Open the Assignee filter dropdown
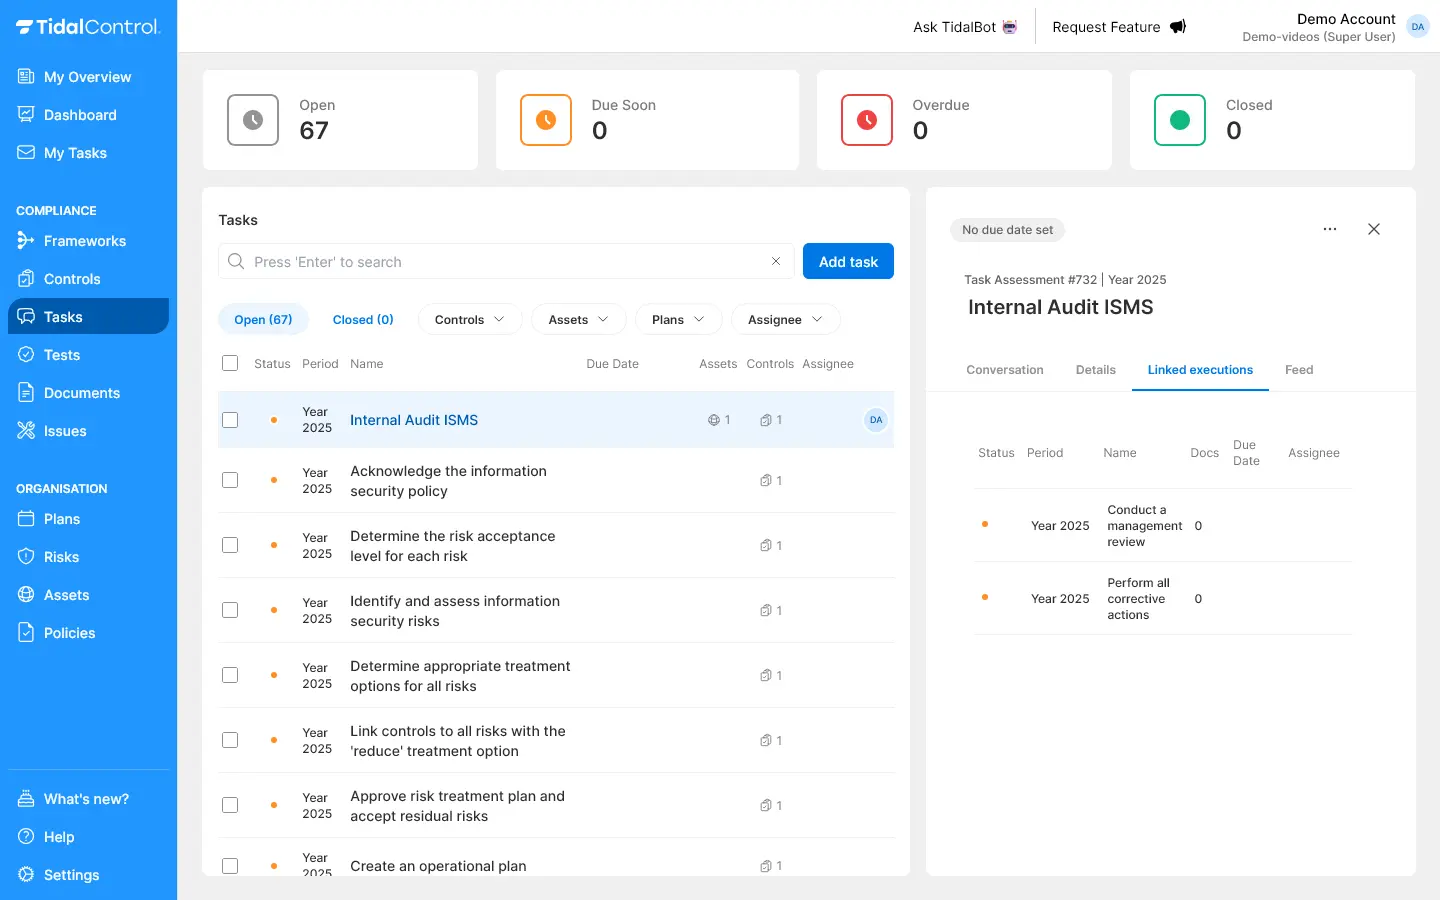Screen dimensions: 1440x900 pos(785,320)
